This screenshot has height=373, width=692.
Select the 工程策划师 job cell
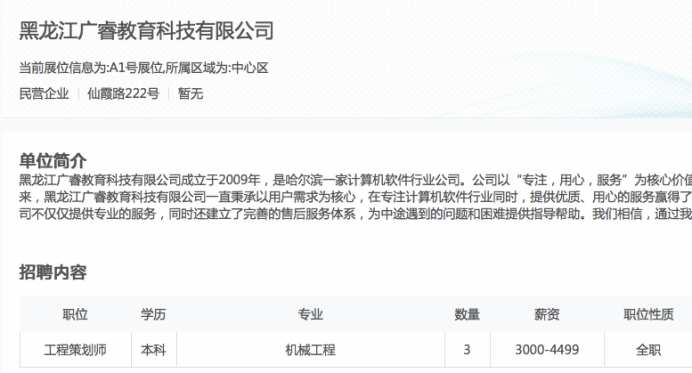coord(75,350)
